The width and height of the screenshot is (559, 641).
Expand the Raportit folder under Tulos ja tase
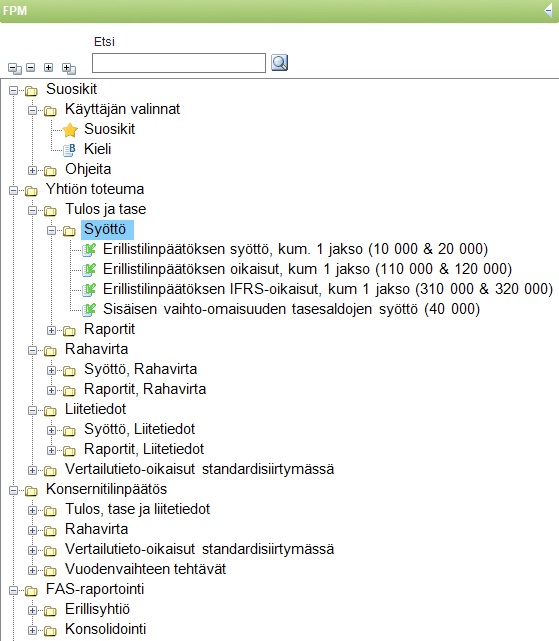[51, 330]
